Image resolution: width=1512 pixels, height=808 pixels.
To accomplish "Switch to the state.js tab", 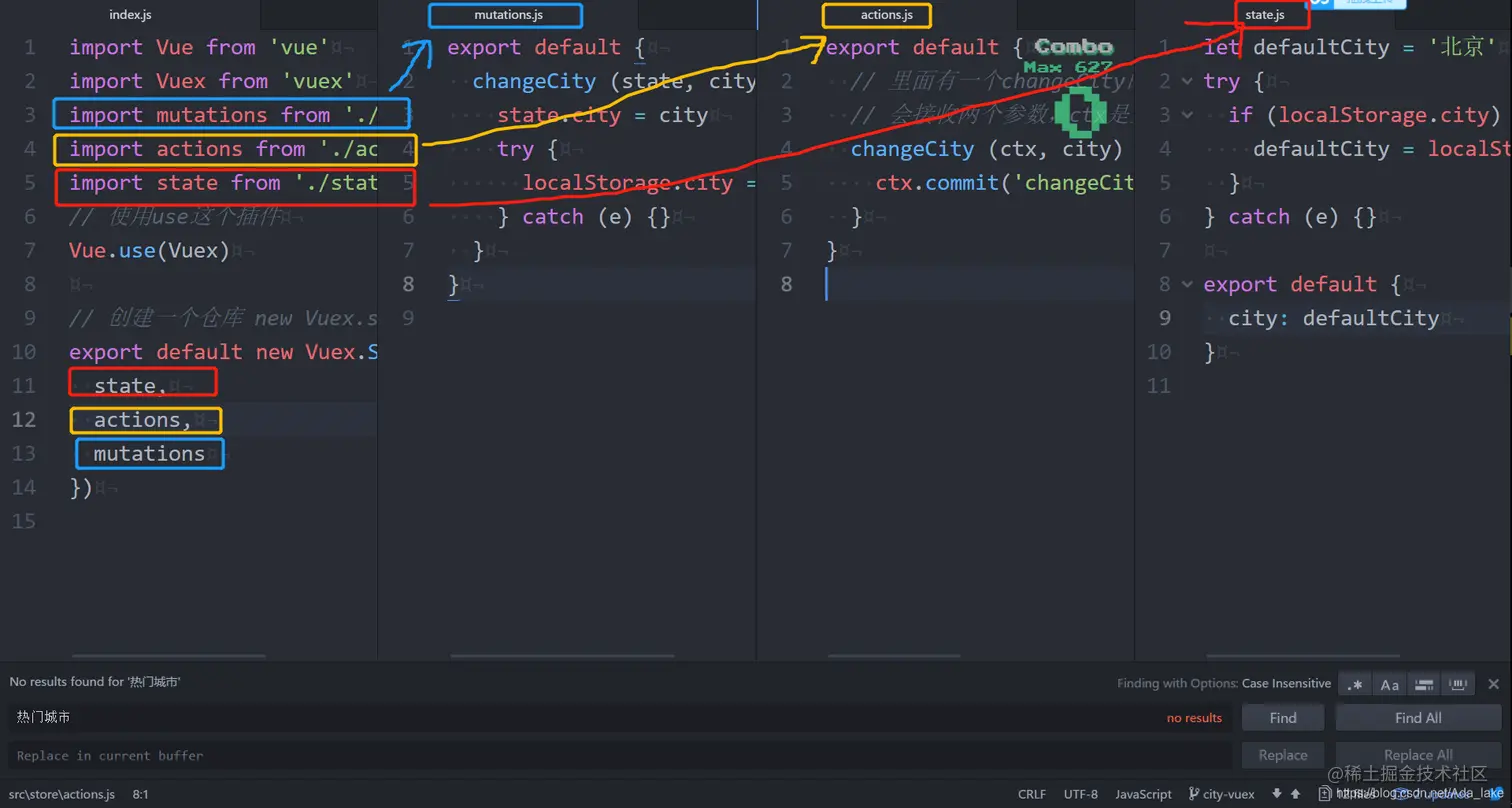I will coord(1265,15).
